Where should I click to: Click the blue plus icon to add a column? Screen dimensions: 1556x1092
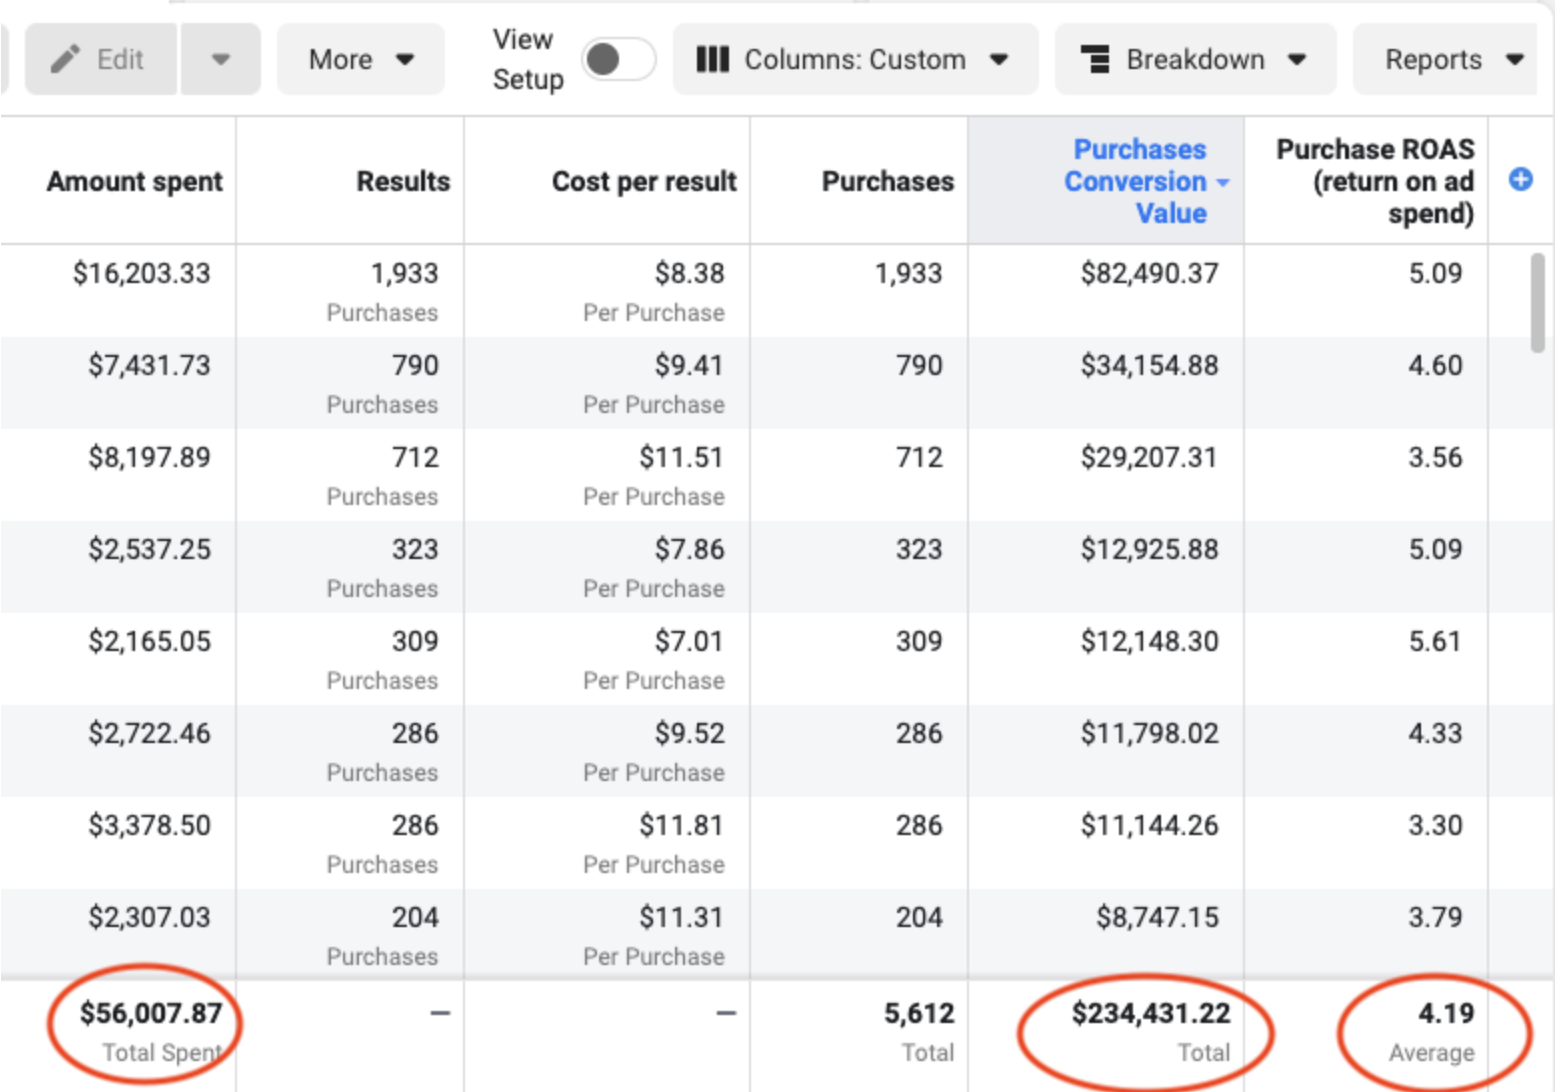pos(1521,180)
